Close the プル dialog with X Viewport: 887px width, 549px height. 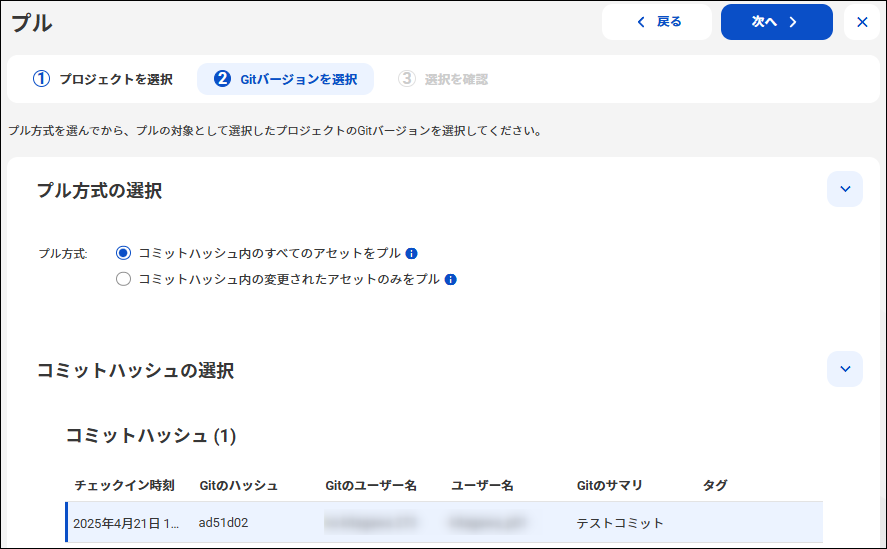pos(862,22)
